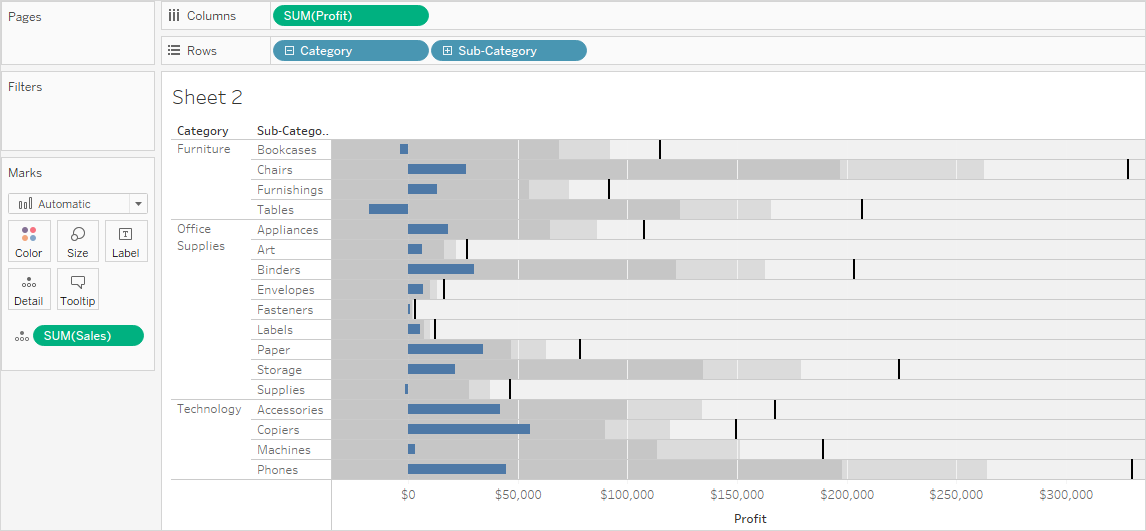Image resolution: width=1146 pixels, height=531 pixels.
Task: Select the Technology category label
Action: (209, 409)
